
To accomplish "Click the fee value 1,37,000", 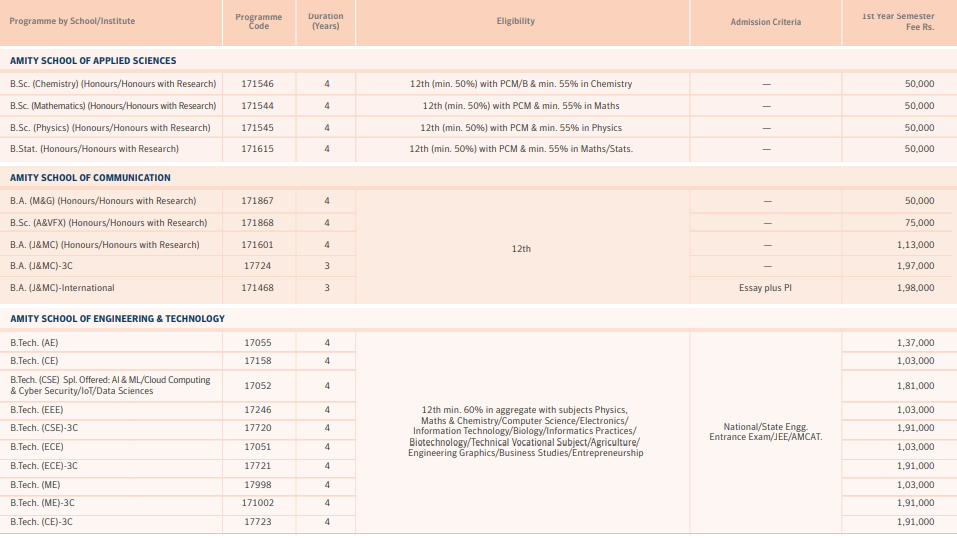I will [x=915, y=343].
